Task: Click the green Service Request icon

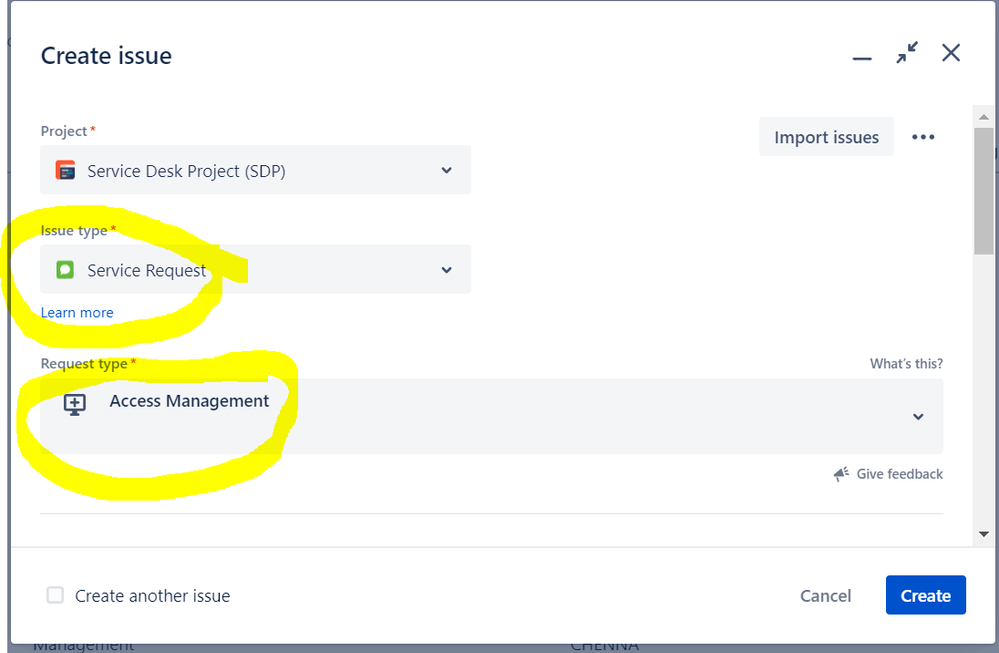Action: pyautogui.click(x=65, y=269)
